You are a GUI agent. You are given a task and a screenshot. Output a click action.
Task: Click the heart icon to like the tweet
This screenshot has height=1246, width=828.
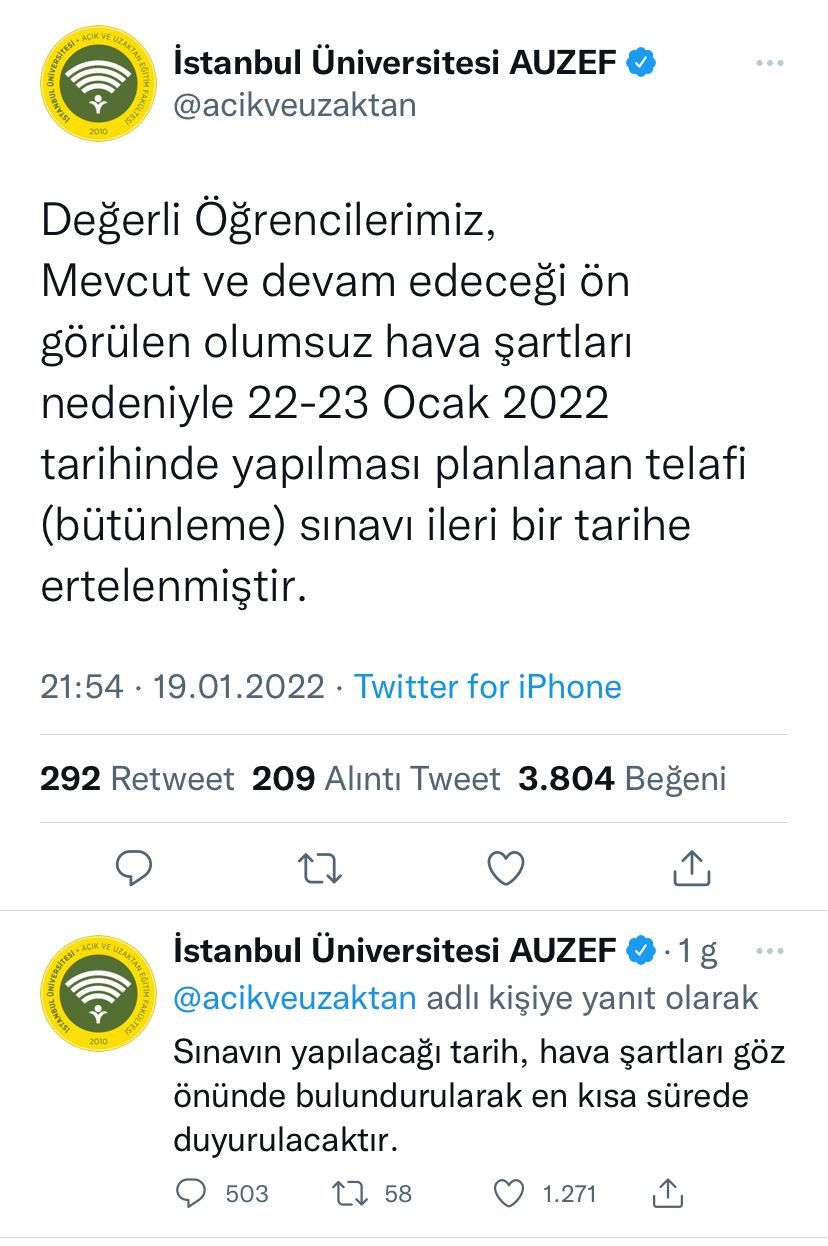coord(507,869)
